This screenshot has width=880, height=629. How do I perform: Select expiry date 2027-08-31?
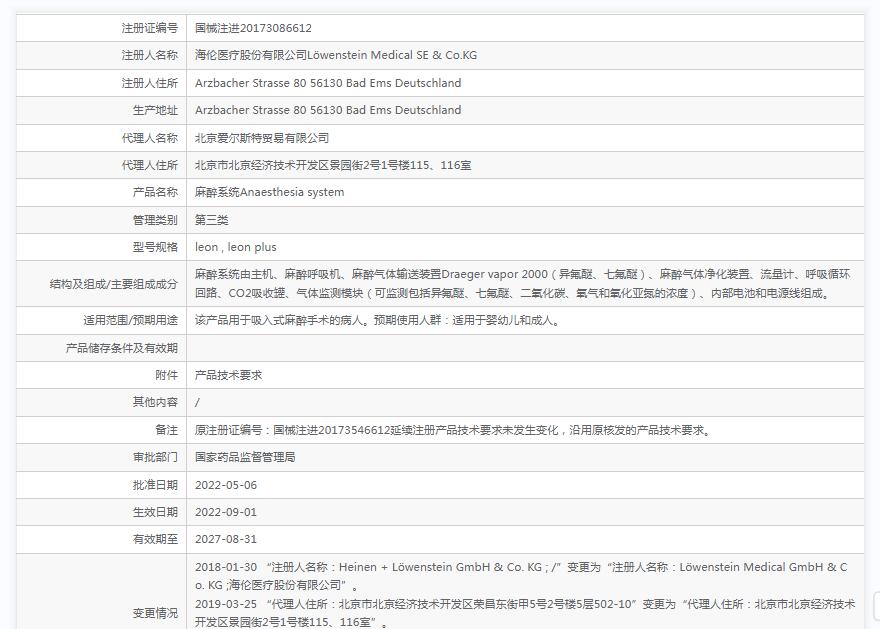[226, 539]
